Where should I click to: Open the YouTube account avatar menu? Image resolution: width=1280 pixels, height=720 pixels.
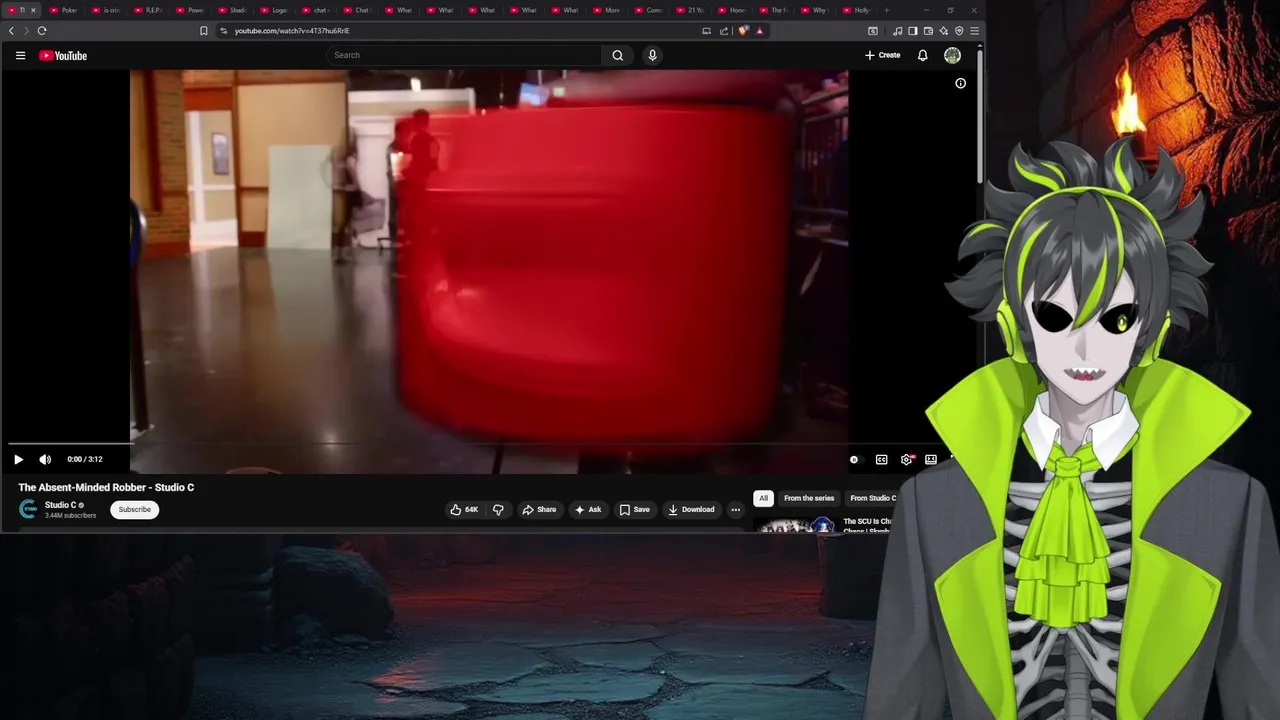click(x=952, y=55)
